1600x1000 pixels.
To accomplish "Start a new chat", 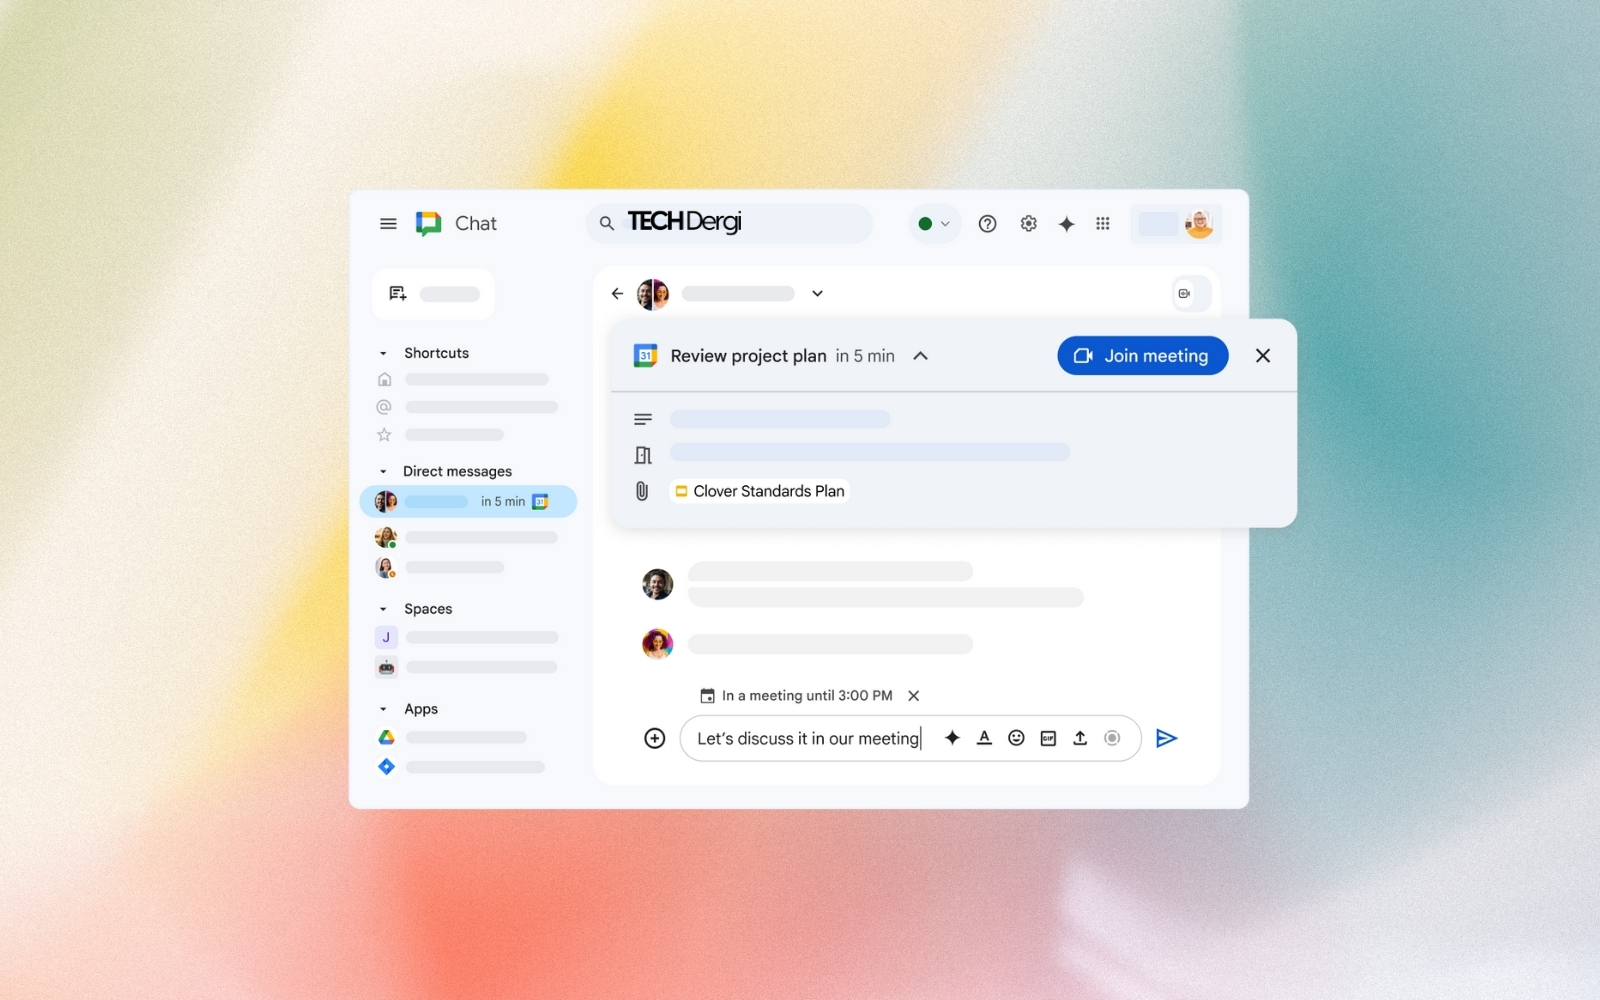I will click(397, 292).
